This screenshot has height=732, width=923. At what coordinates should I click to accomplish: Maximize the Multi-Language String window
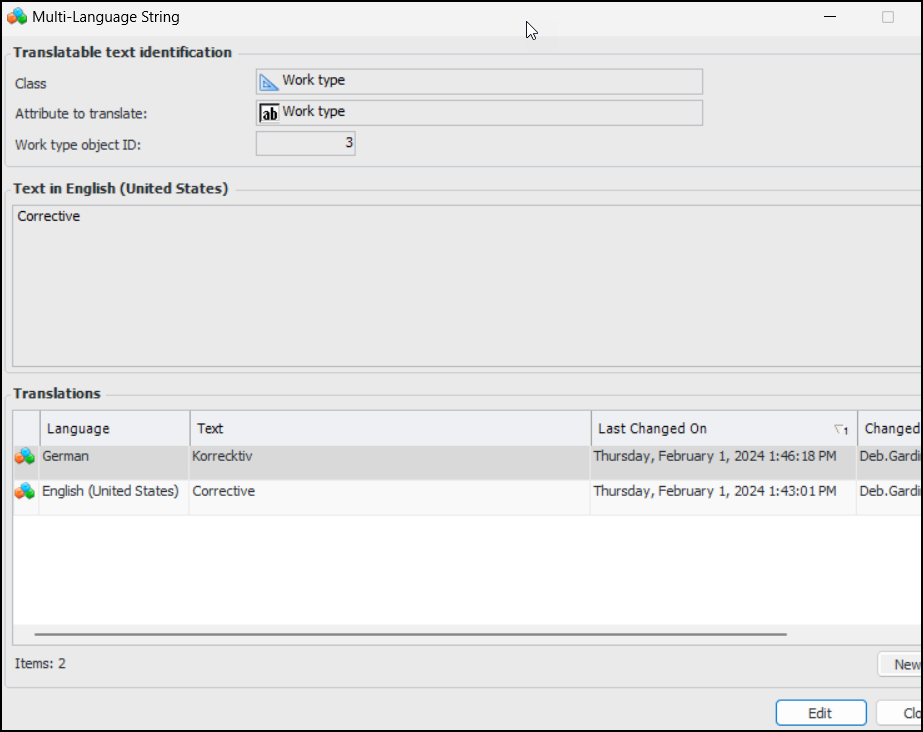tap(888, 17)
